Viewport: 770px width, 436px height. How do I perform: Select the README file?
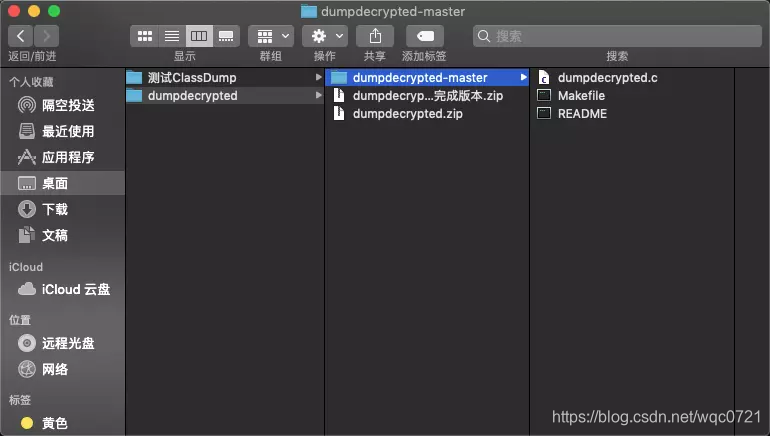[x=632, y=113]
